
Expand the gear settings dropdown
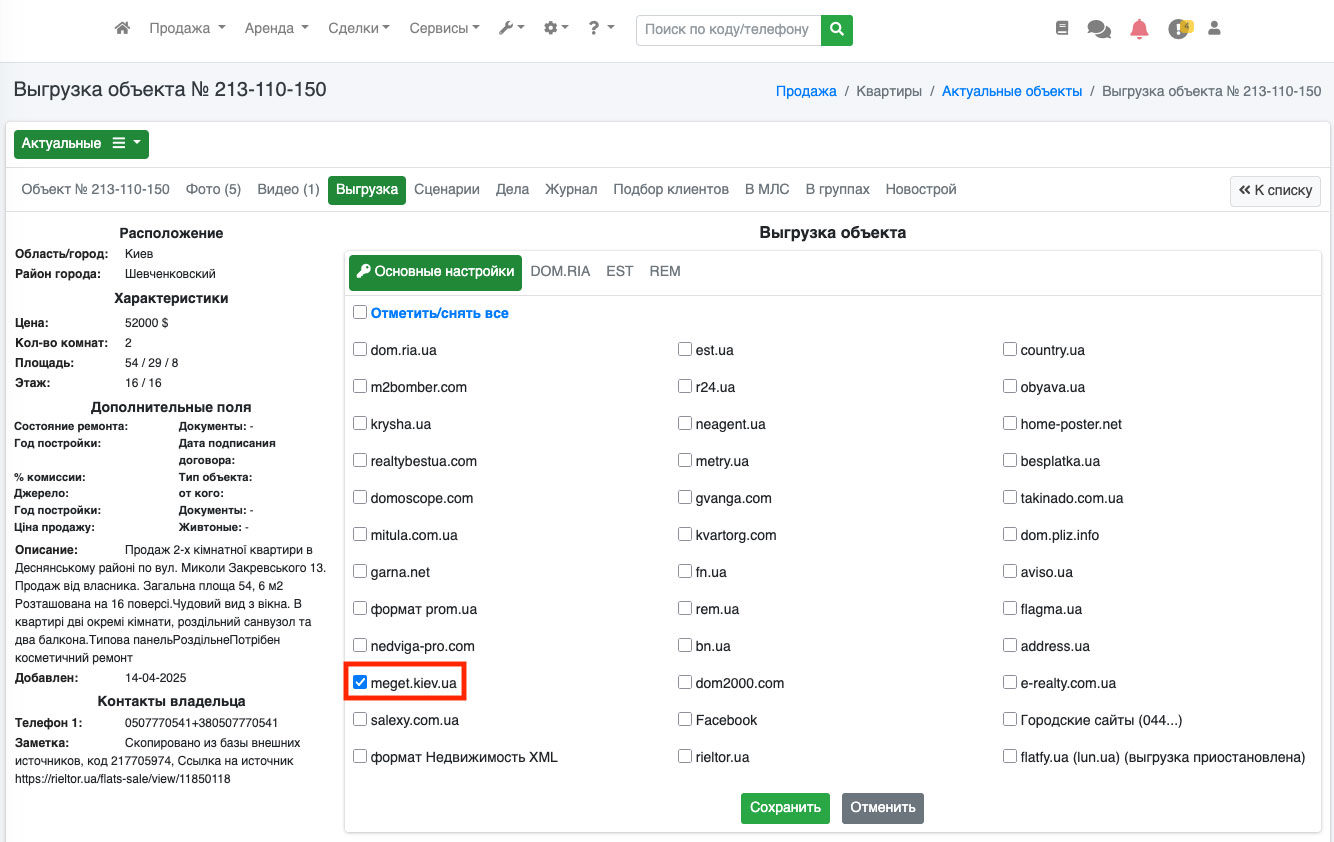(555, 29)
